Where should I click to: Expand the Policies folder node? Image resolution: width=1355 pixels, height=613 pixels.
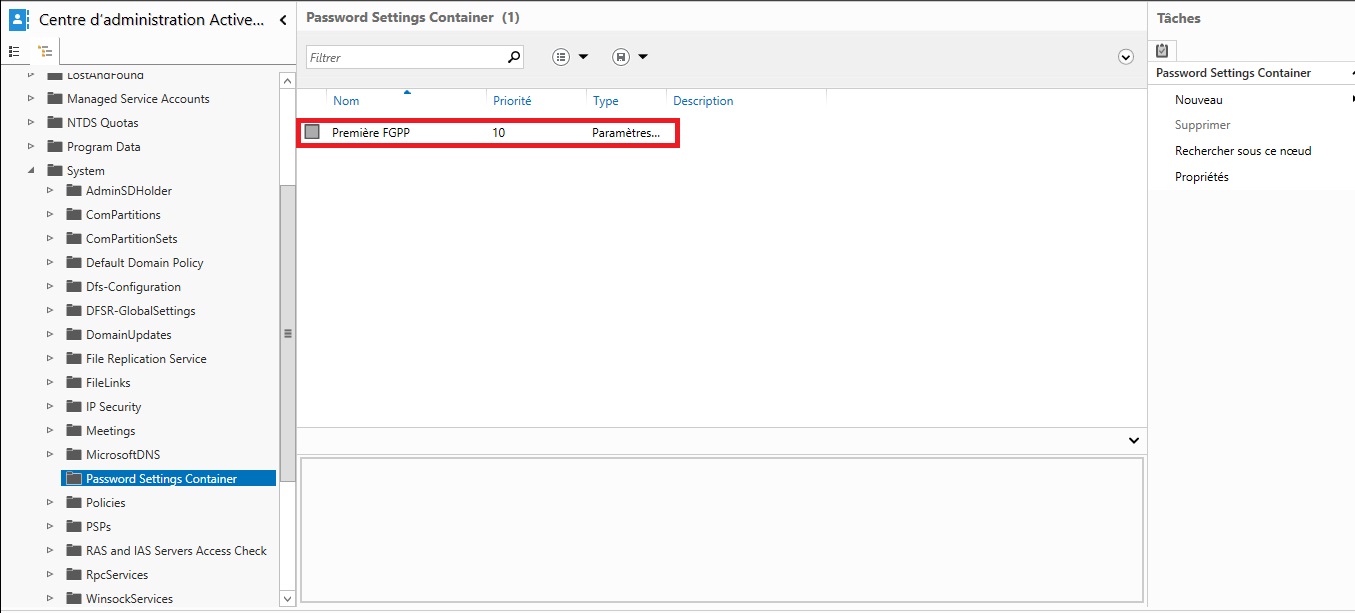click(50, 503)
